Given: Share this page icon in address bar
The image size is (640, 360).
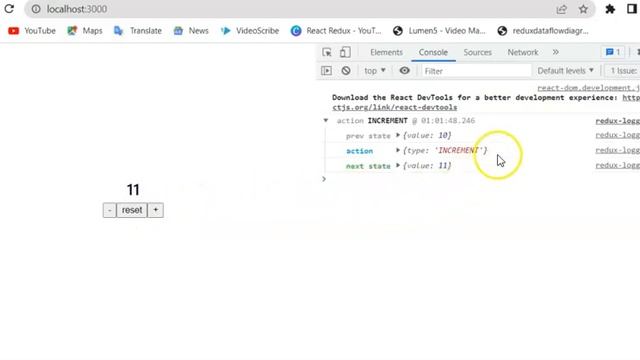Looking at the screenshot, I should [x=562, y=9].
